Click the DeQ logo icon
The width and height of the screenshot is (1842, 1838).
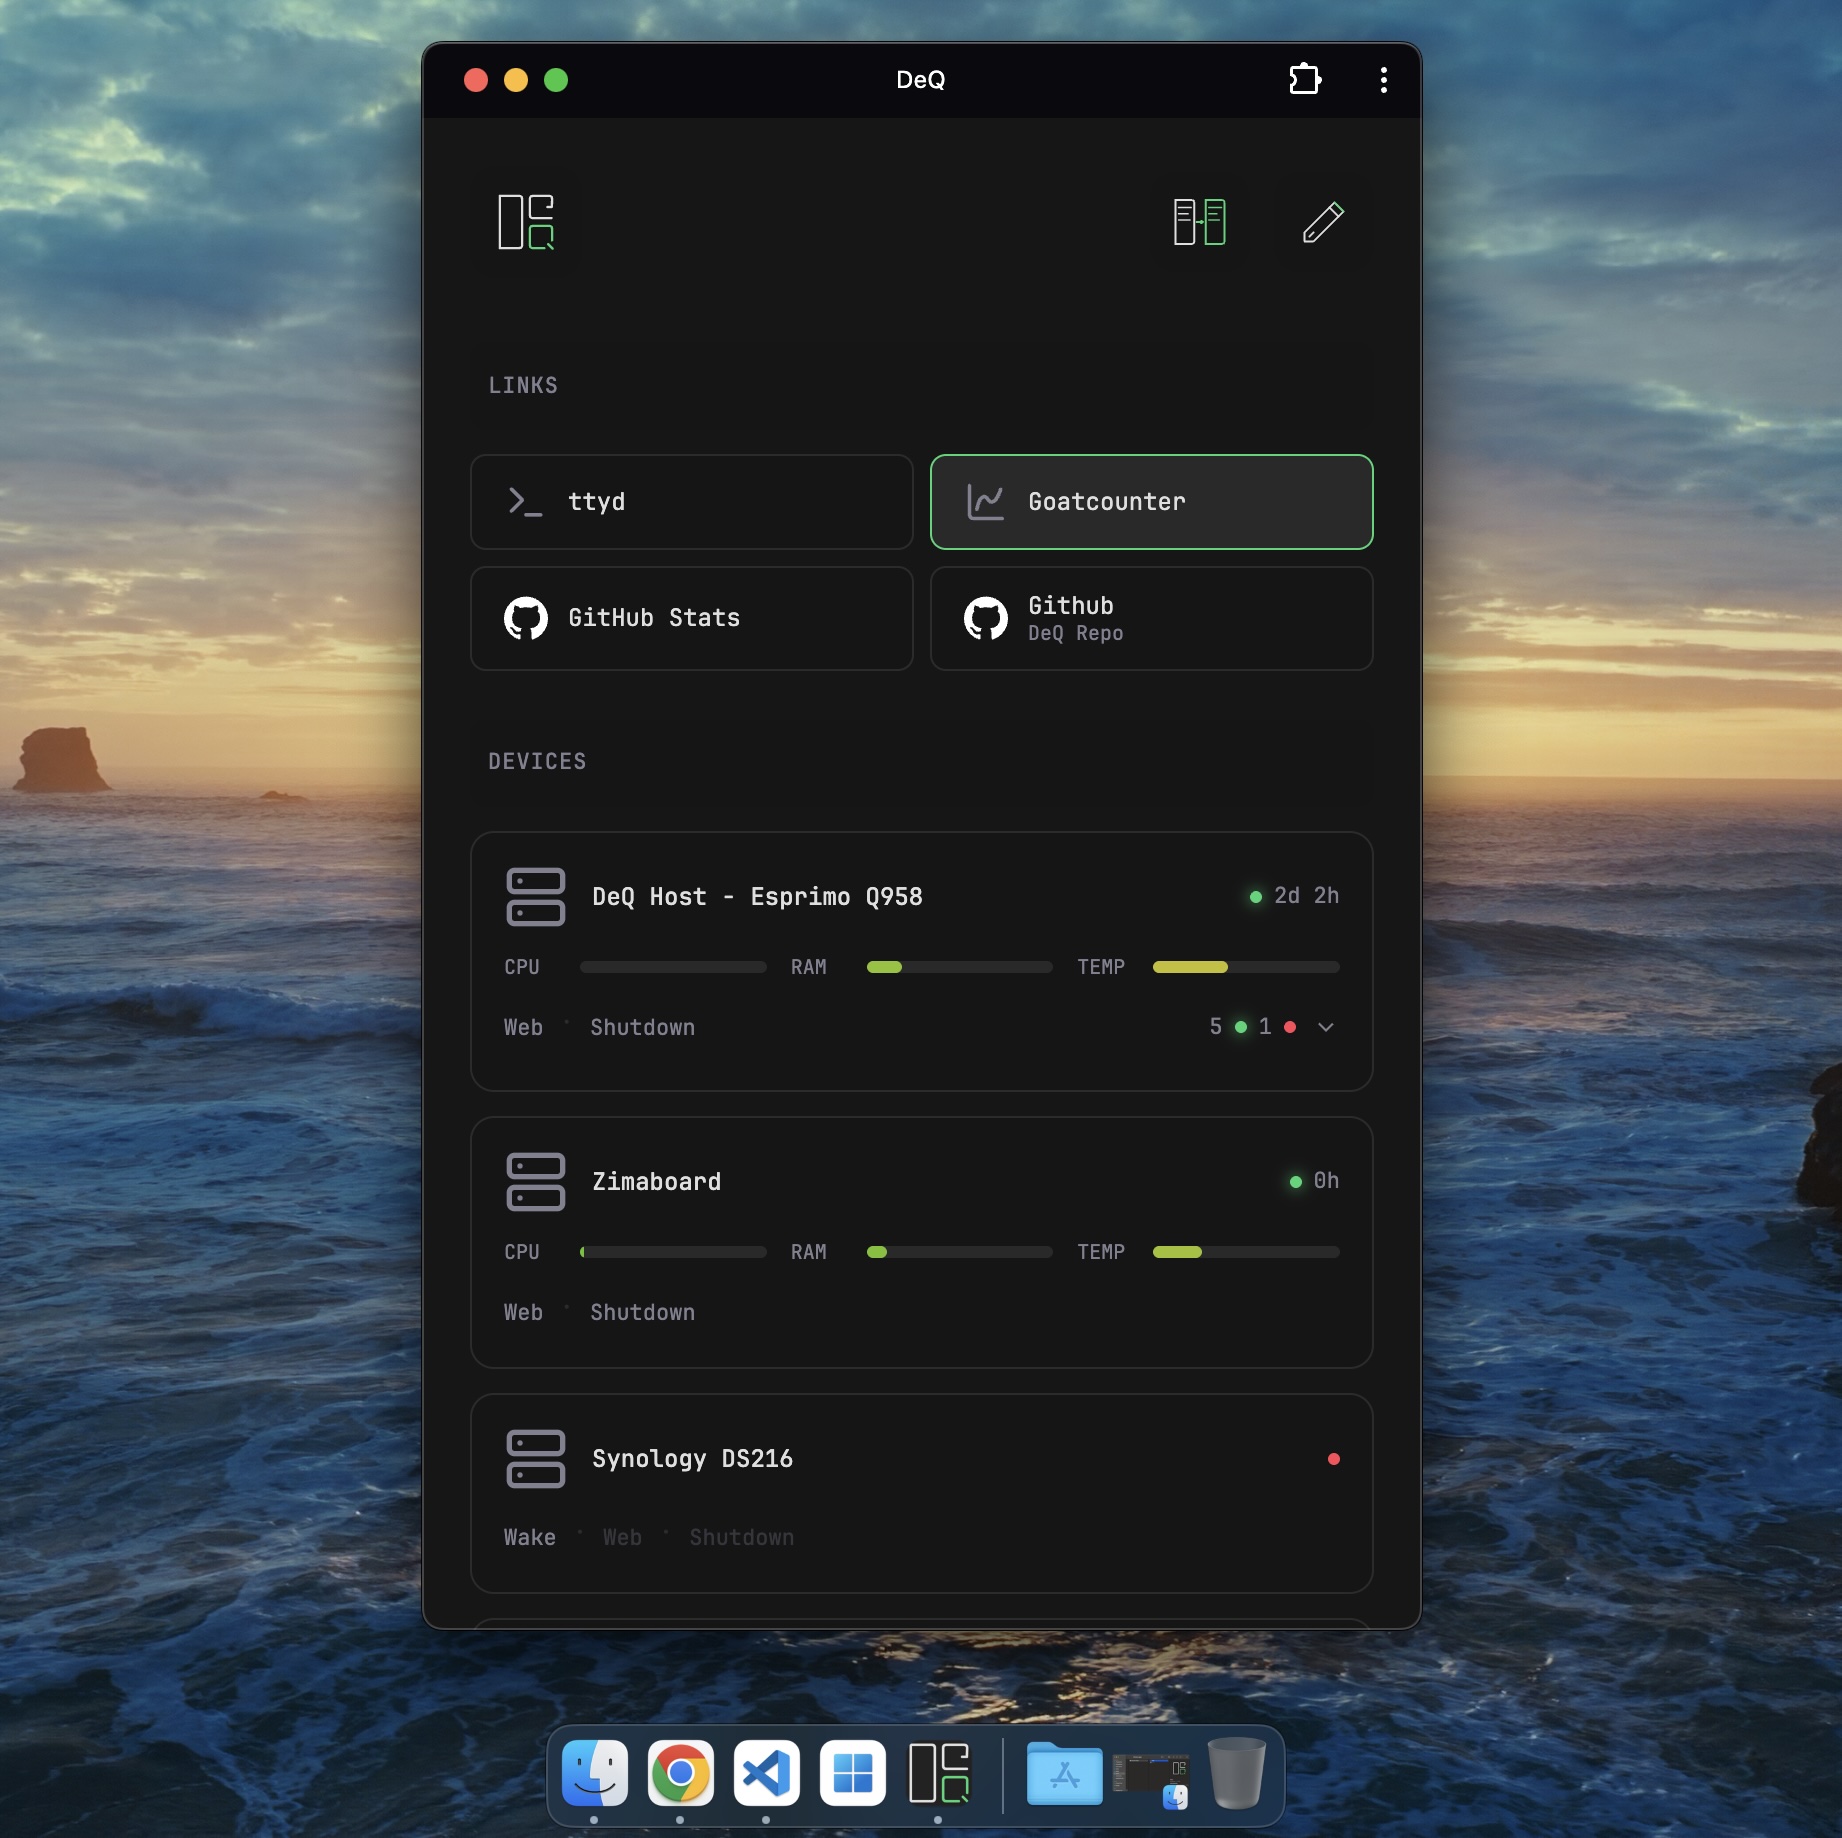(526, 222)
